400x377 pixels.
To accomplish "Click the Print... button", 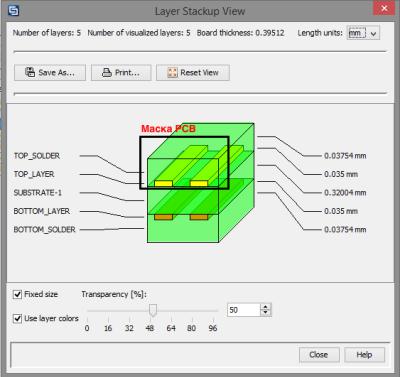I will 121,72.
